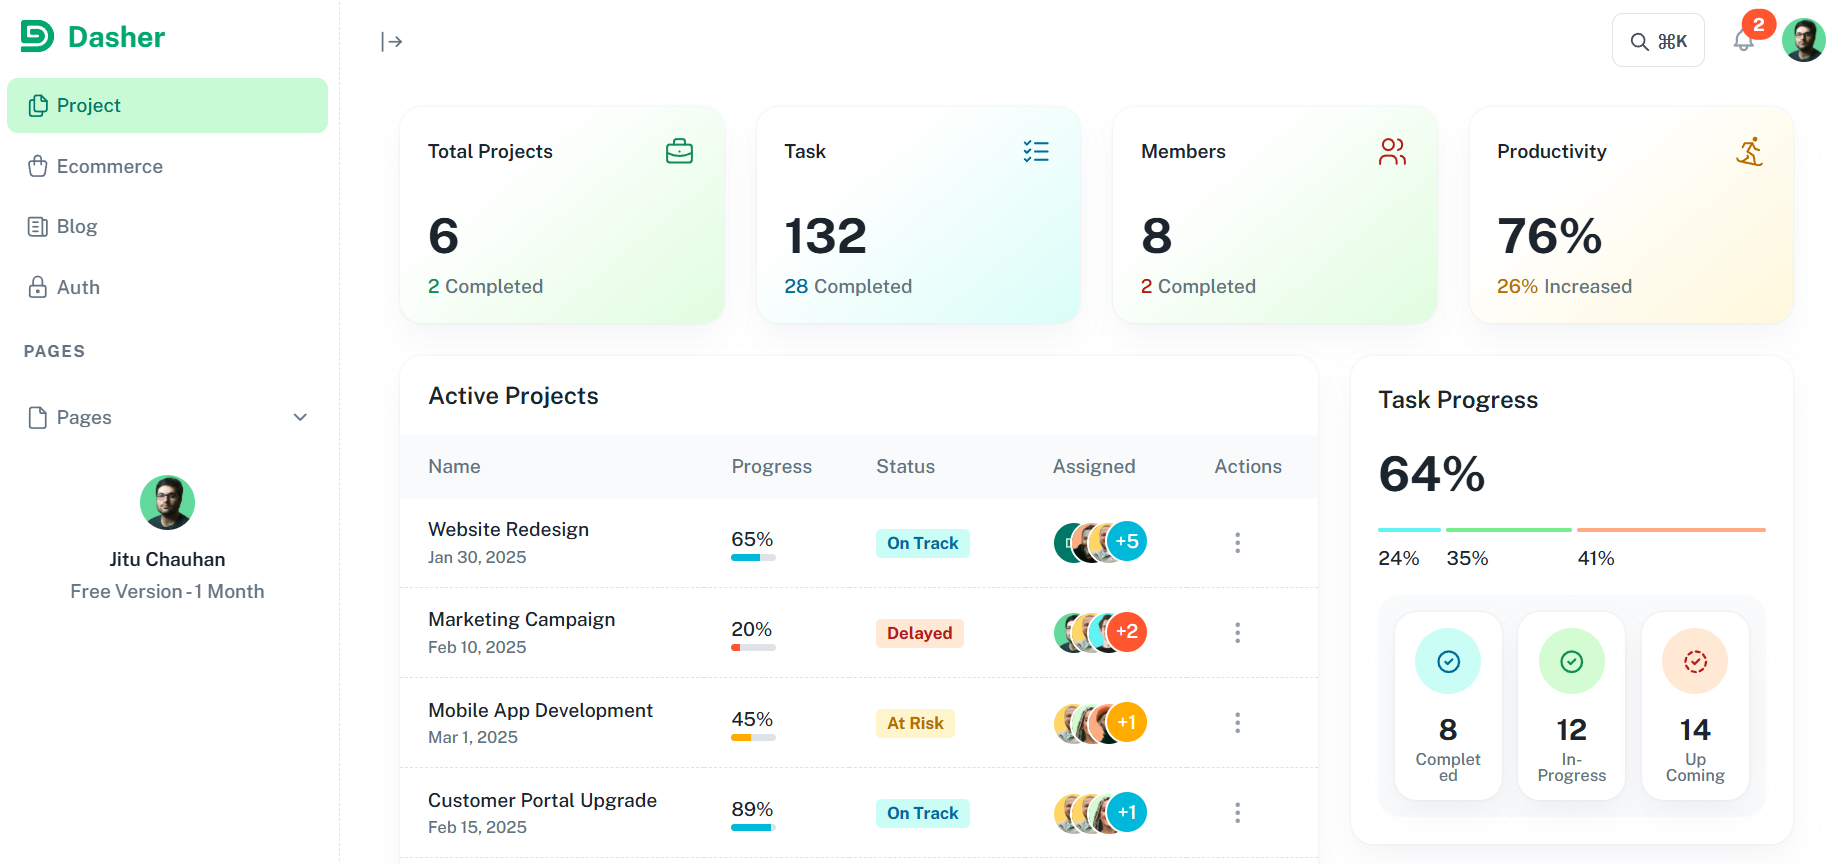This screenshot has width=1845, height=864.
Task: Click the Jitu Chauhan sidebar avatar
Action: click(x=167, y=502)
